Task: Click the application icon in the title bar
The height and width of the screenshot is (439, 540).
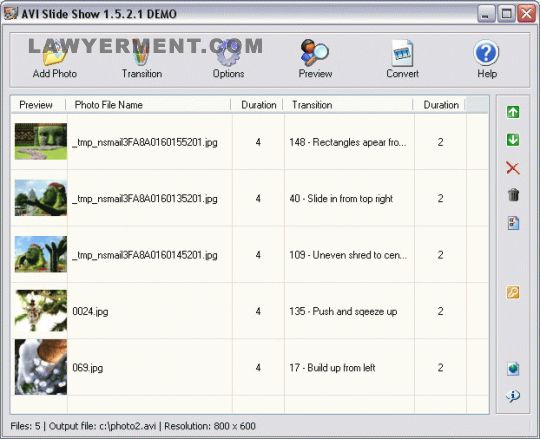Action: tap(11, 13)
